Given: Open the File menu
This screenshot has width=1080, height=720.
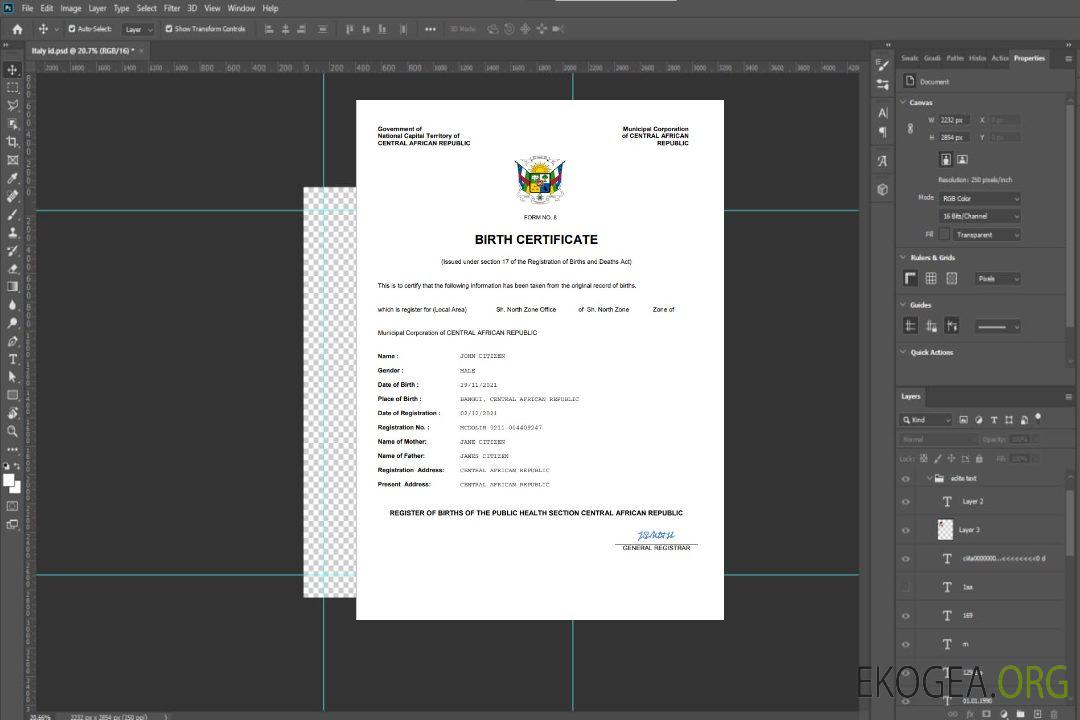Looking at the screenshot, I should tap(28, 8).
